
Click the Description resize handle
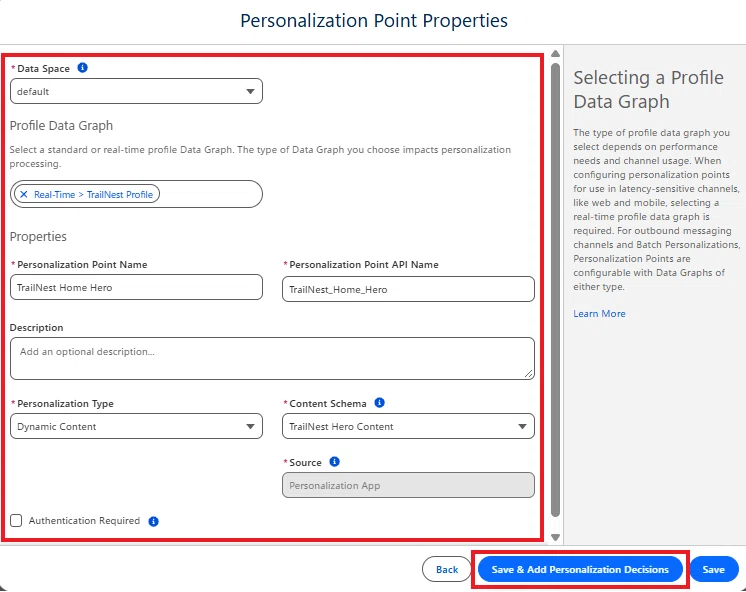(529, 374)
